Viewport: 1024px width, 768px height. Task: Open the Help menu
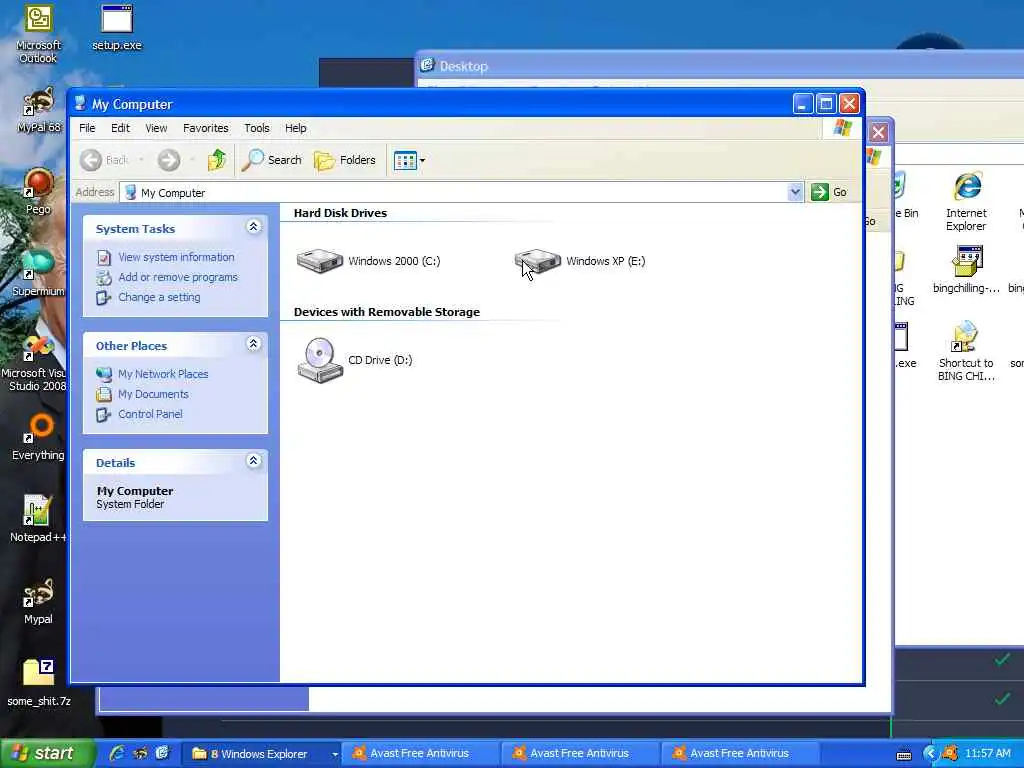point(295,128)
